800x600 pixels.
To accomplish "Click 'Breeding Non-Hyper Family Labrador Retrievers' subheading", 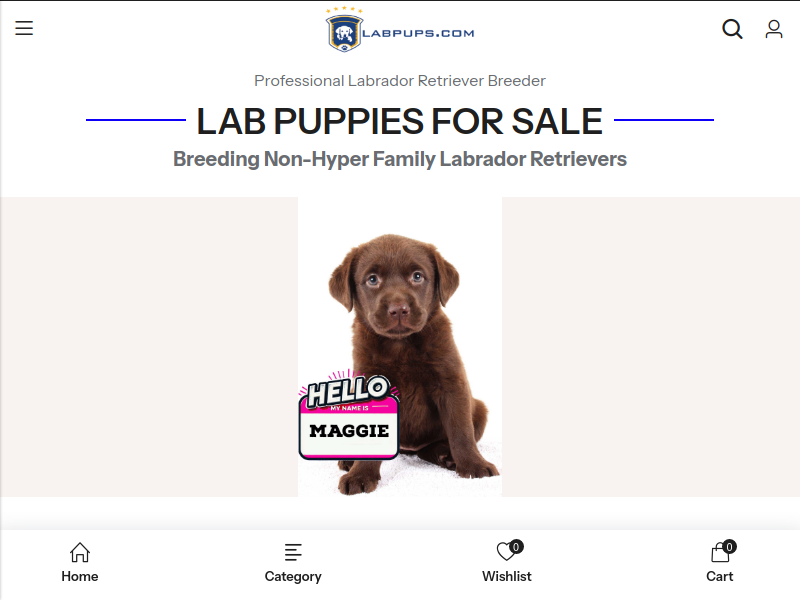I will (x=399, y=159).
